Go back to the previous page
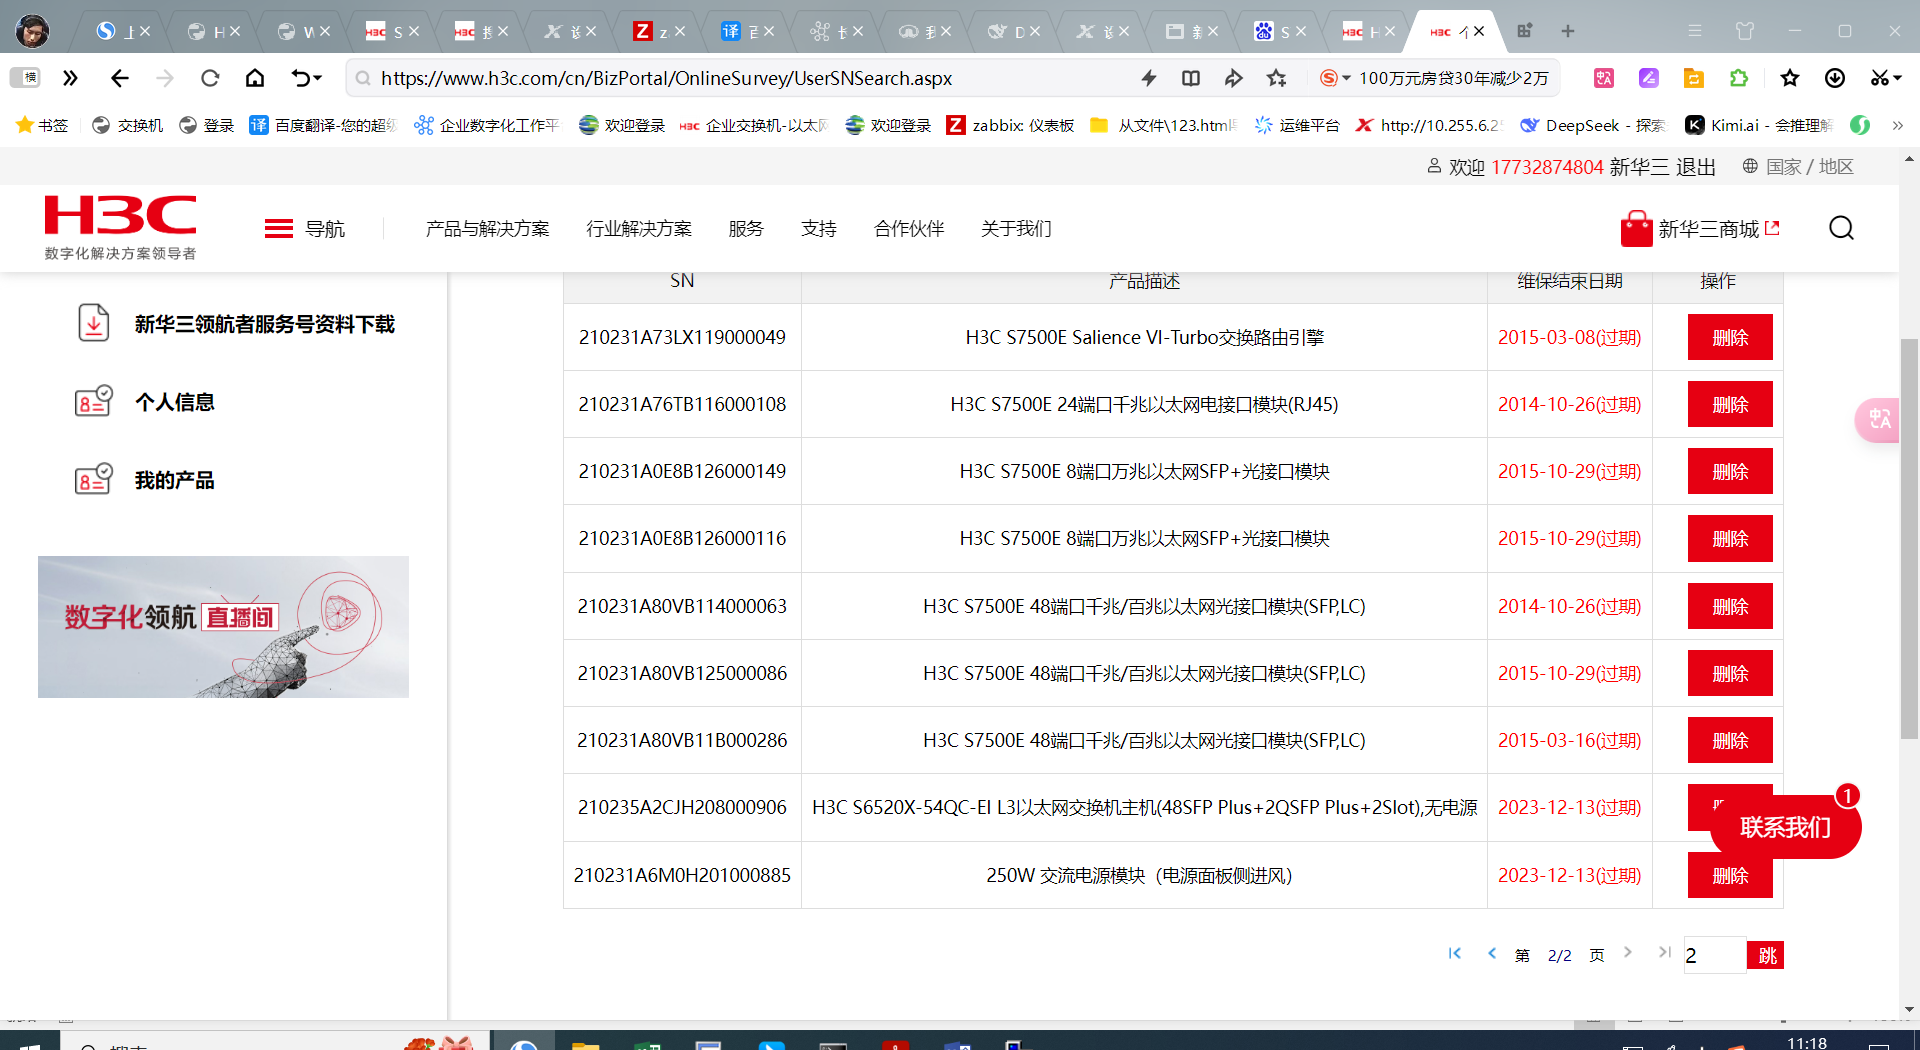Viewport: 1920px width, 1050px height. [x=120, y=78]
